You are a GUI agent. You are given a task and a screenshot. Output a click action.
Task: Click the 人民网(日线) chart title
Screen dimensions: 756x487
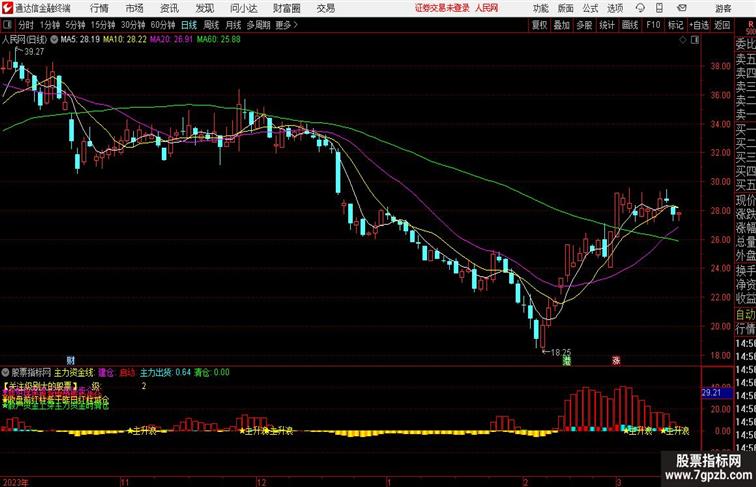[25, 40]
